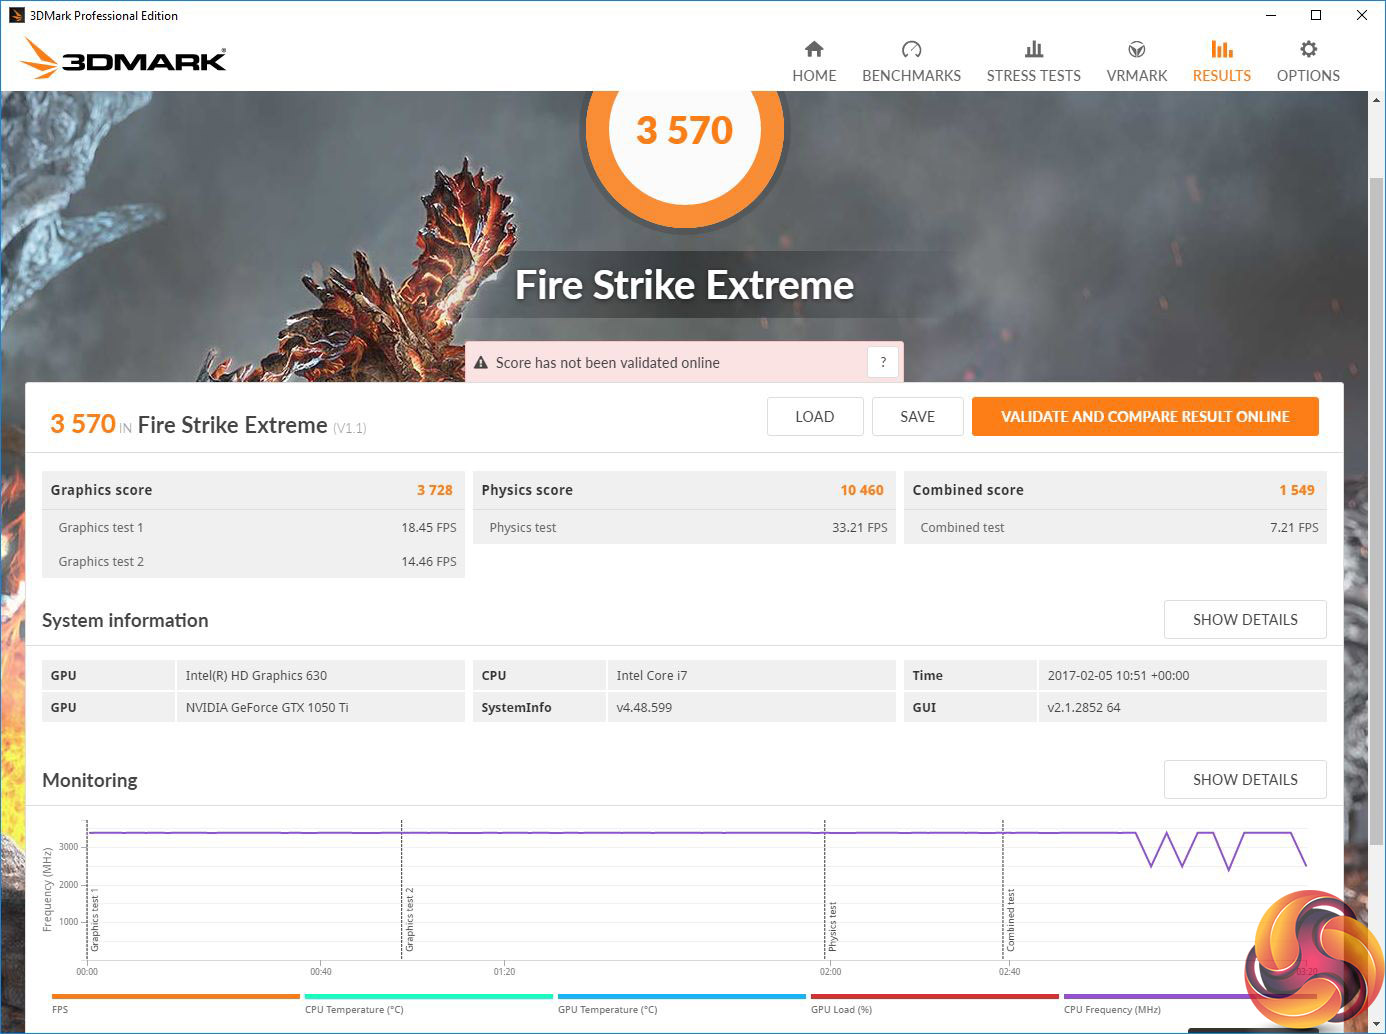
Task: Click the question mark help button
Action: tap(883, 362)
